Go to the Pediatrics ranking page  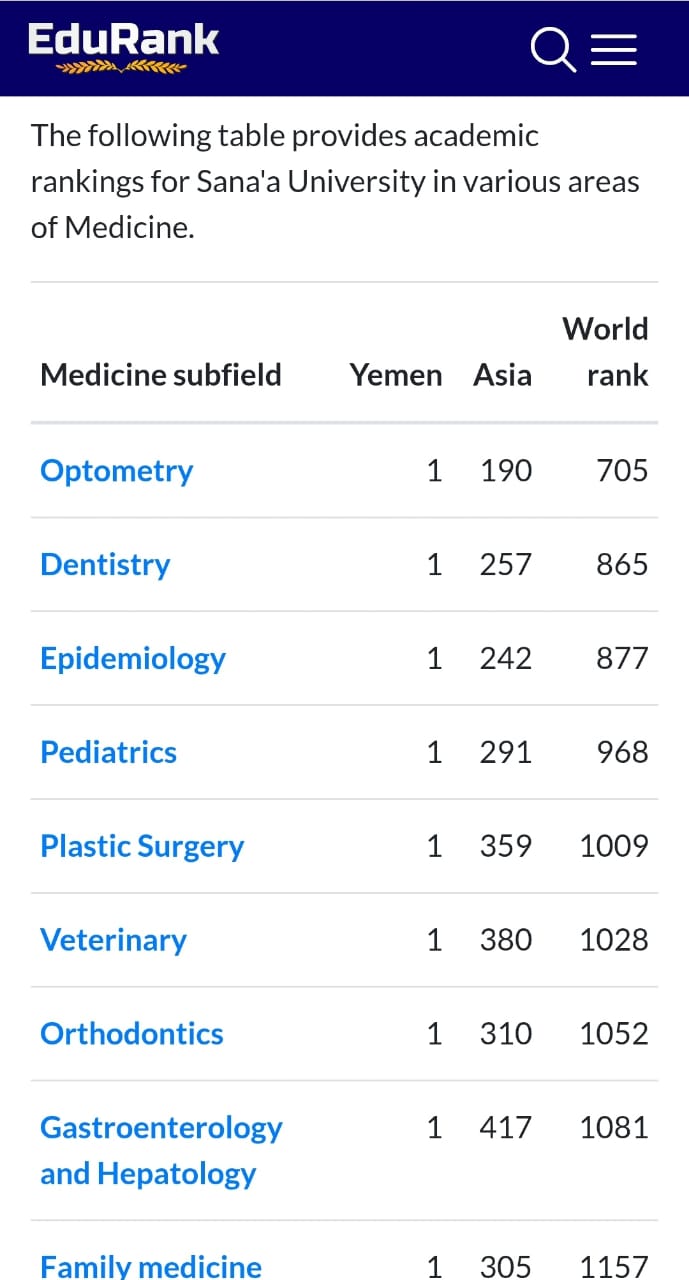(108, 753)
